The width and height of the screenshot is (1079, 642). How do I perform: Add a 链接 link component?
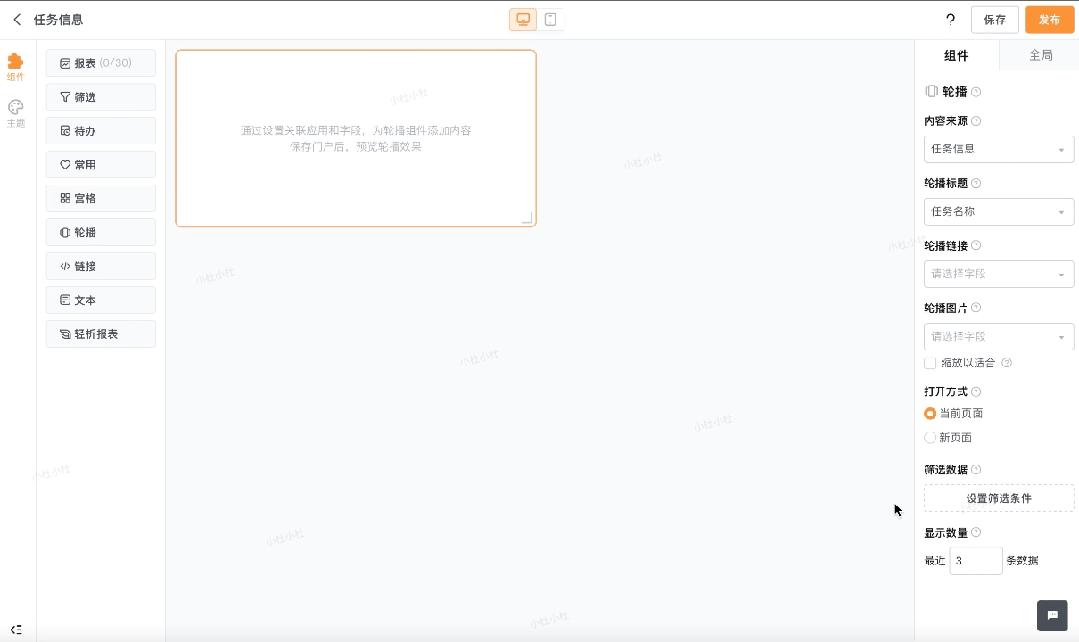tap(100, 265)
